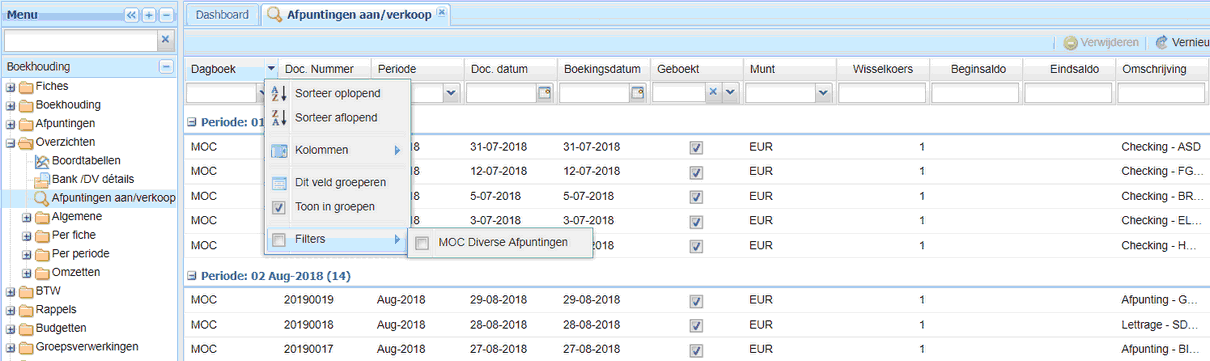Viewport: 1210px width, 361px height.
Task: Toggle Geboekt checkbox on Afpunting - G row
Action: coord(696,300)
